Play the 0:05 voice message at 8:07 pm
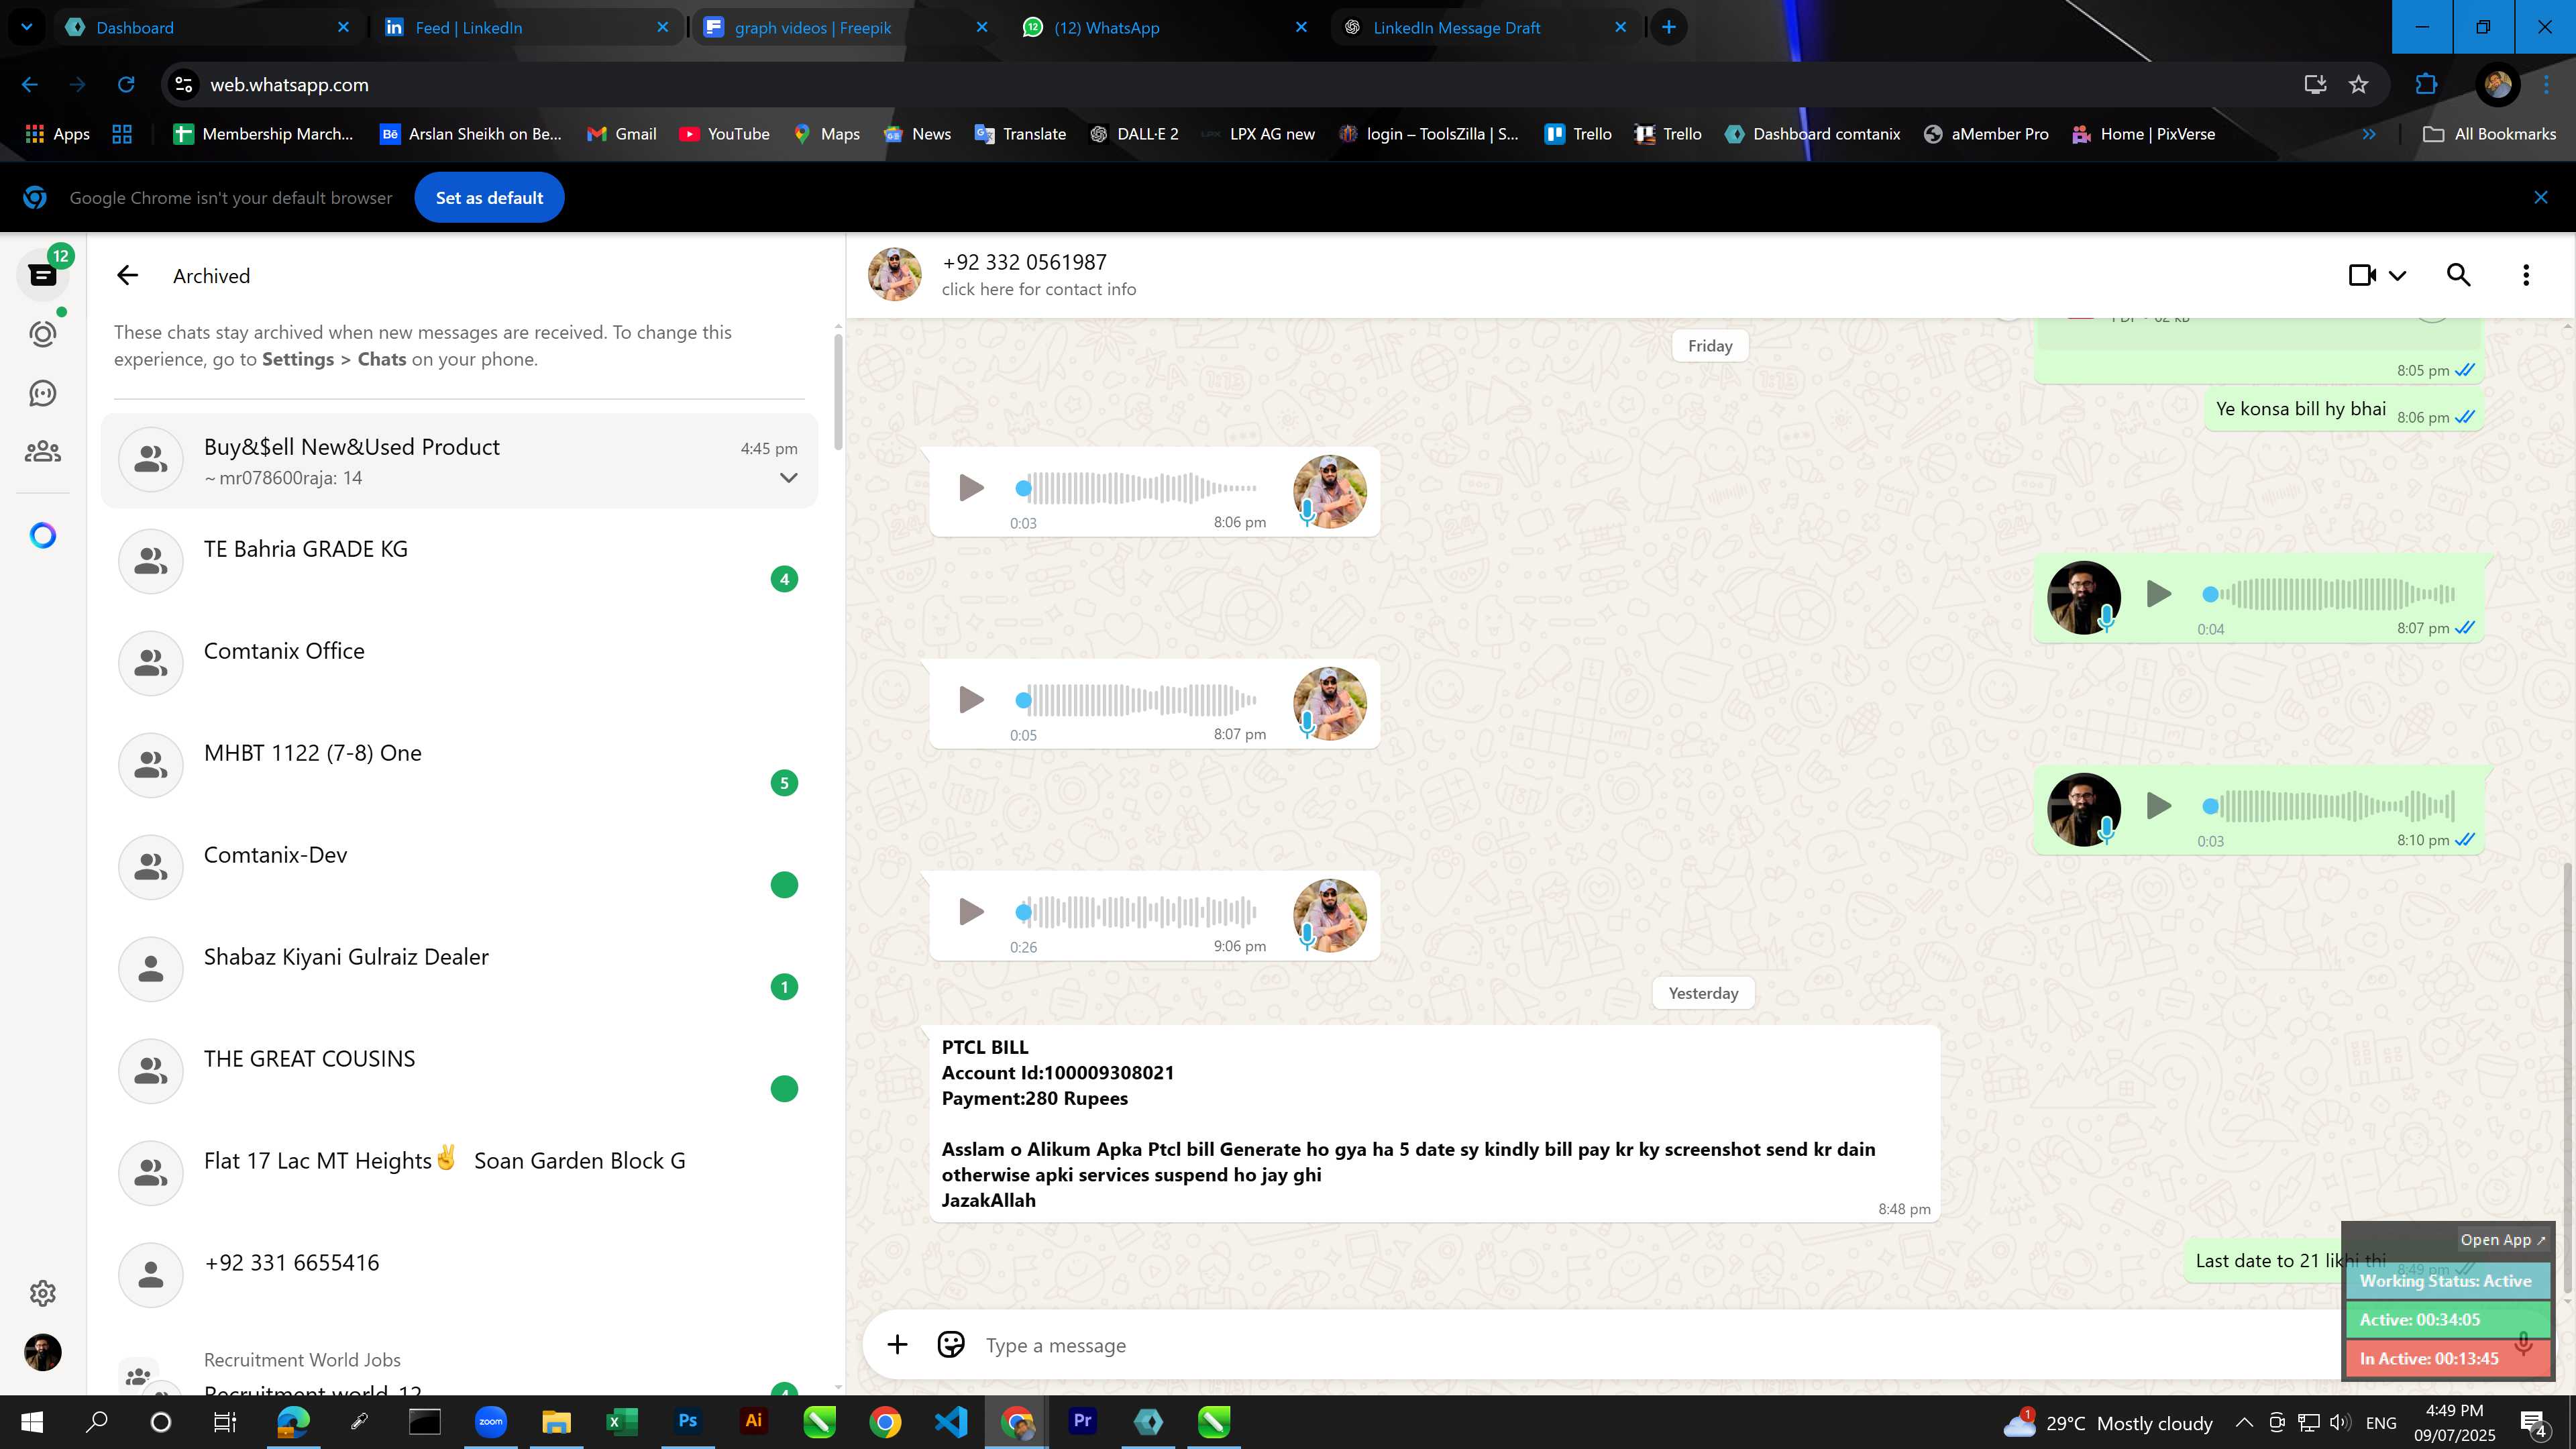Screen dimensions: 2576x1449 (971, 700)
